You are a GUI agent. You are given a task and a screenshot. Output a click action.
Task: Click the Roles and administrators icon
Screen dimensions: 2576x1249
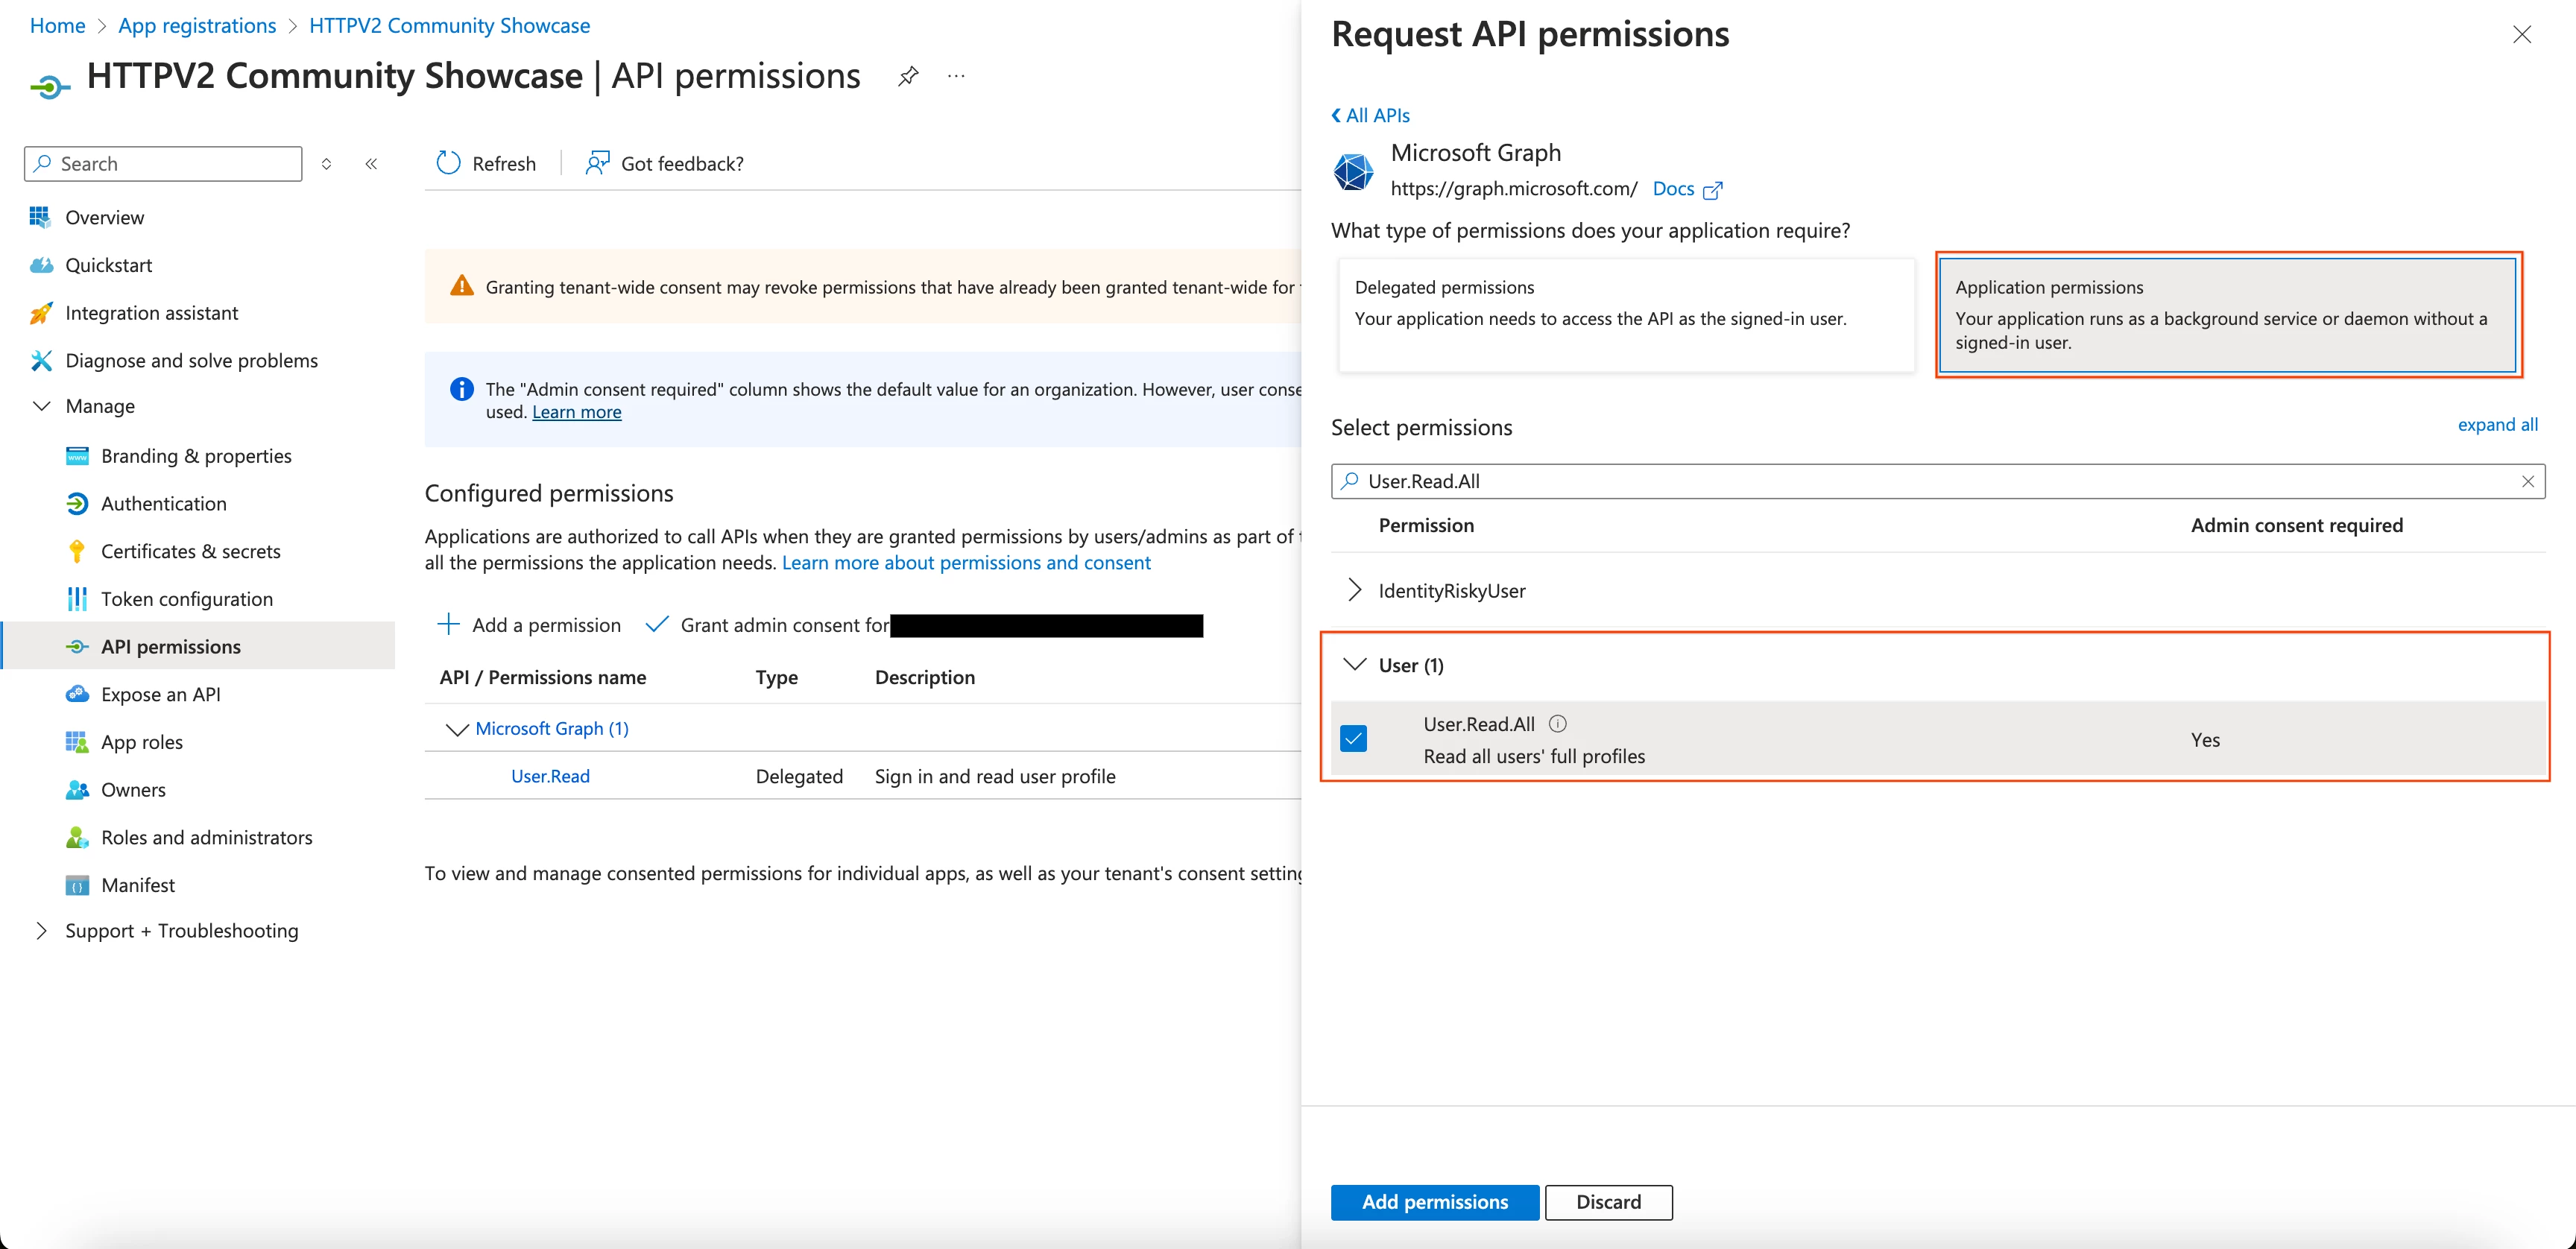77,837
